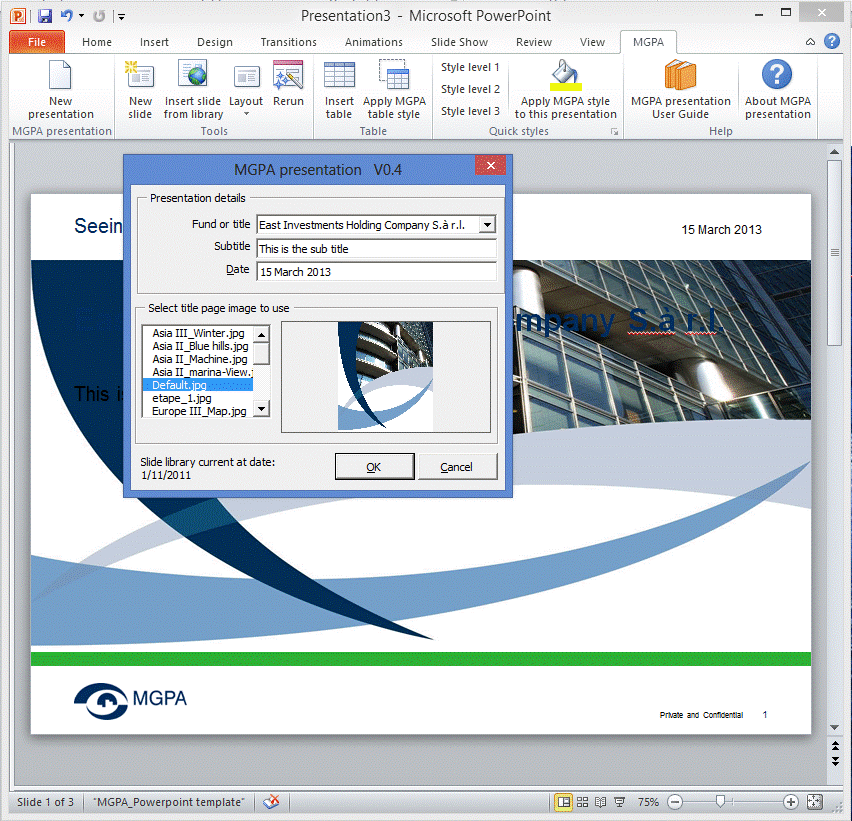Select Europe III_Map.jpg in the list
Viewport: 852px width, 821px height.
(x=198, y=411)
